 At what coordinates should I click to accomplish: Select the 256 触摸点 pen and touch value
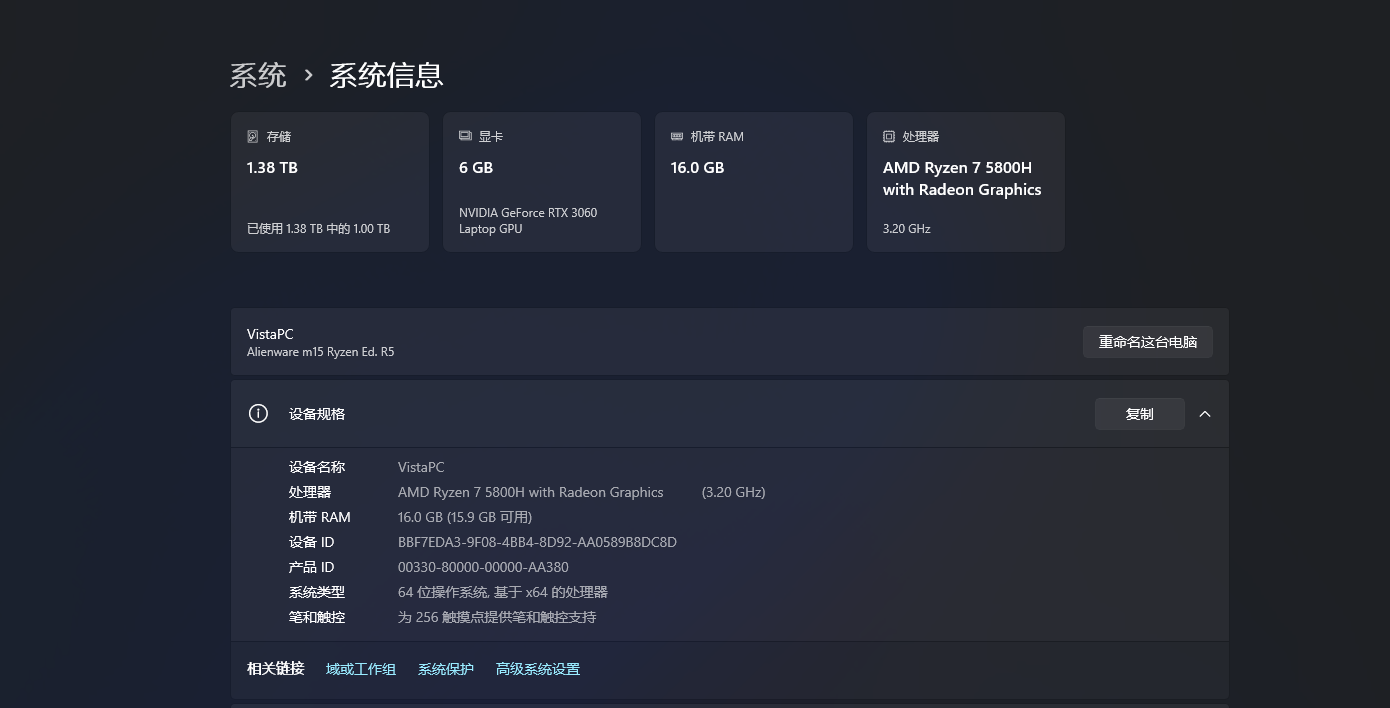click(x=497, y=617)
